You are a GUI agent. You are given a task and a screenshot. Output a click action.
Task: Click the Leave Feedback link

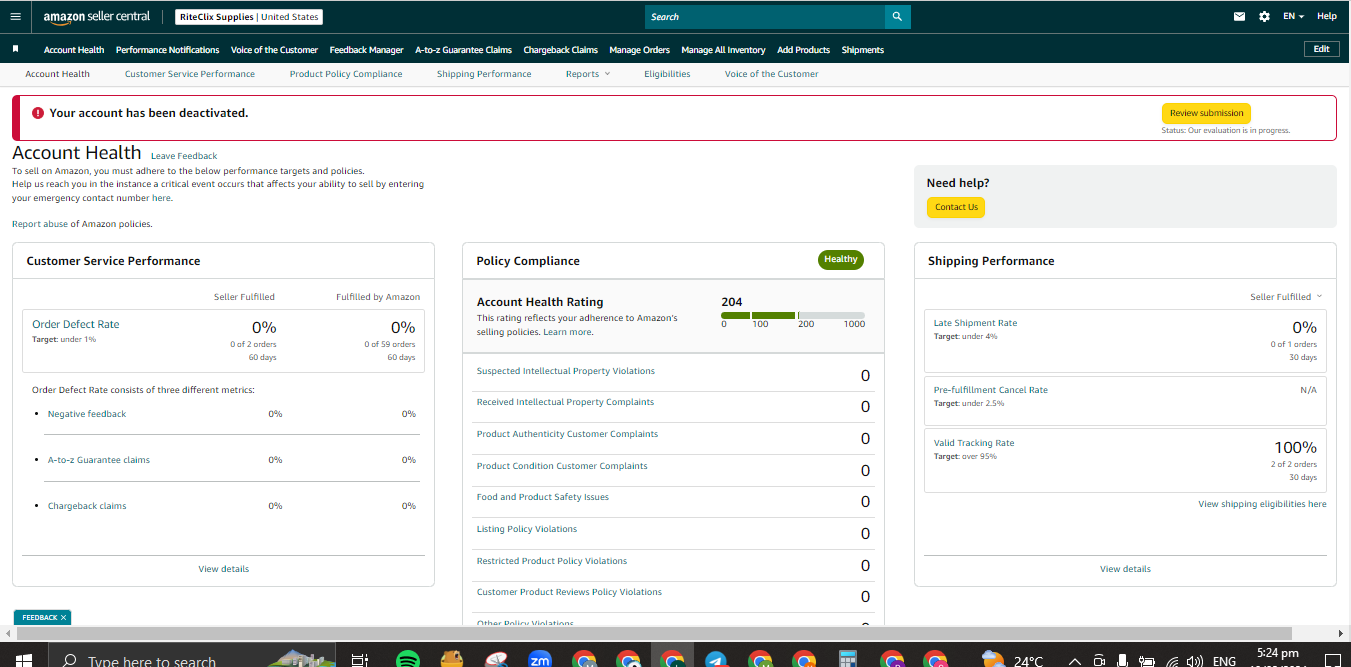click(x=184, y=156)
